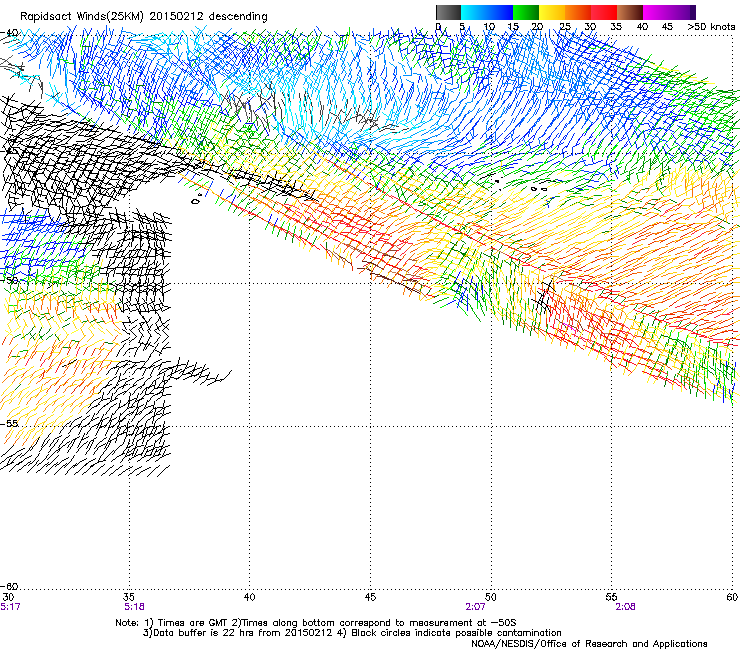Click the '35' longitude label on bottom axis
Viewport: 740px width, 650px height.
pos(129,597)
